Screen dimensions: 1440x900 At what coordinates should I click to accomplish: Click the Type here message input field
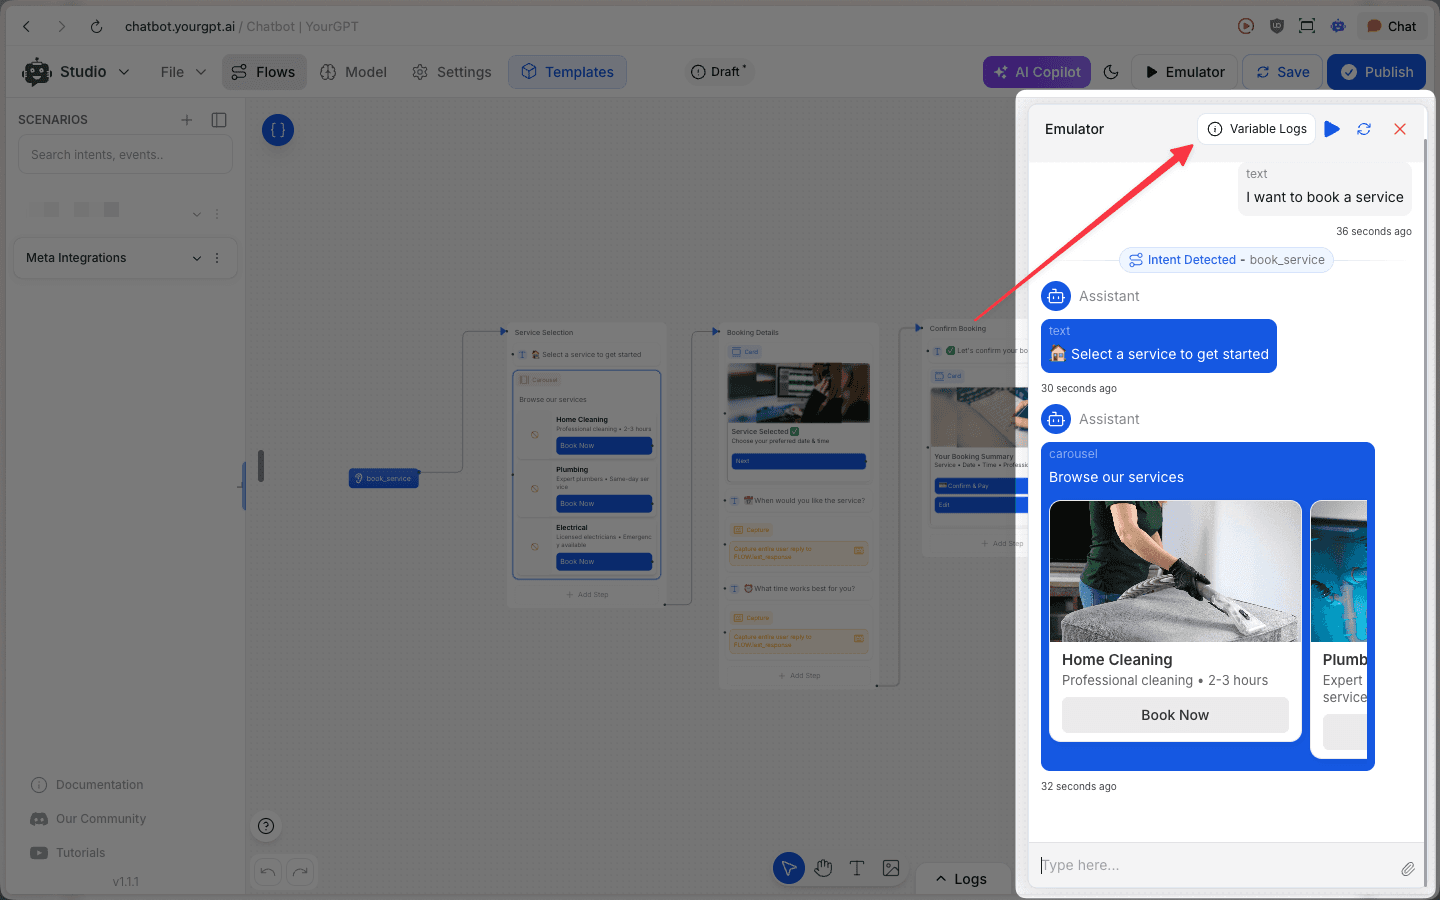[x=1215, y=865]
